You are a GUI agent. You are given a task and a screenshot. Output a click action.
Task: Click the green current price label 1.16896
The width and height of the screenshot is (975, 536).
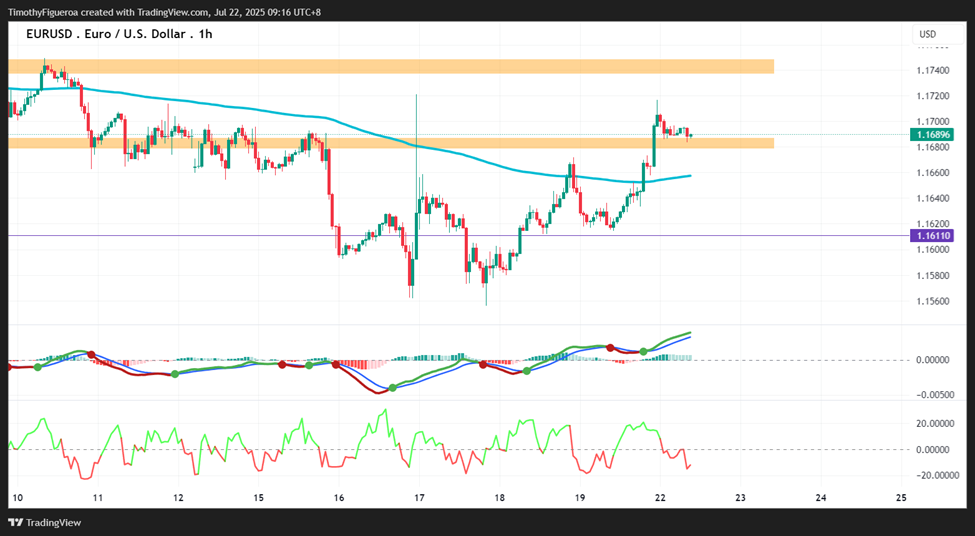pyautogui.click(x=931, y=134)
